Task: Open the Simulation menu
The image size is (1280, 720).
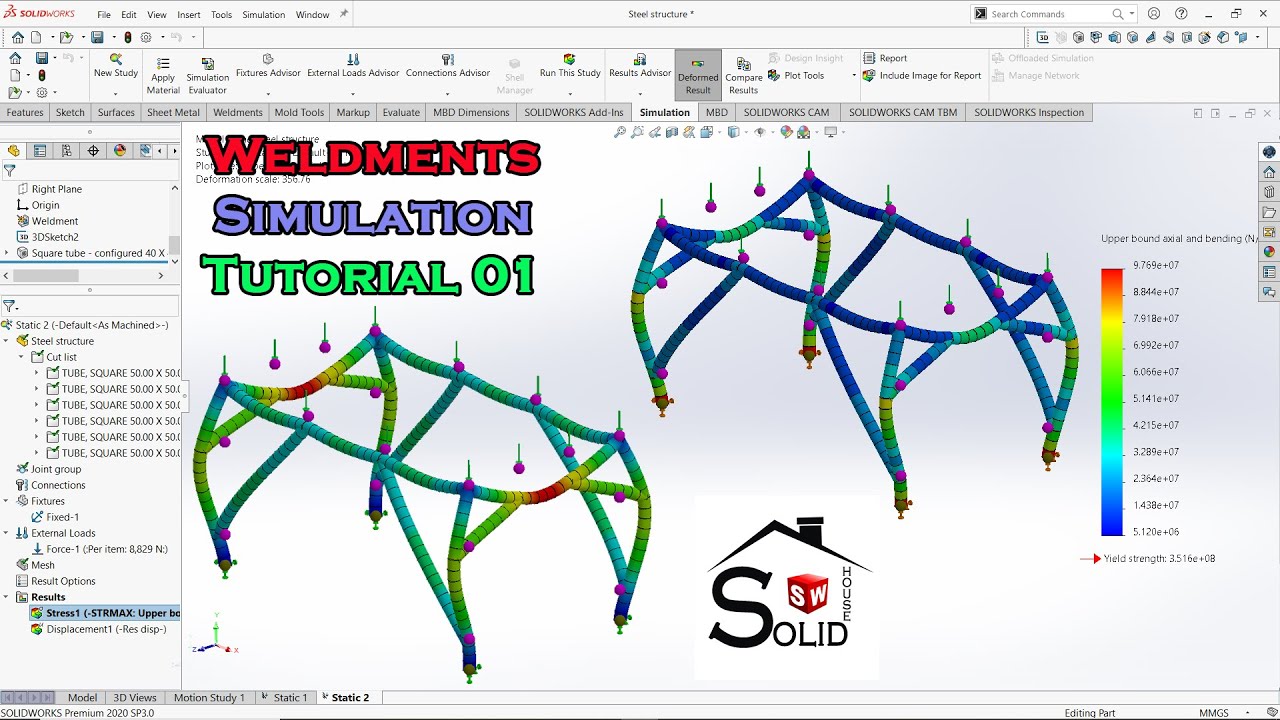Action: (x=264, y=15)
